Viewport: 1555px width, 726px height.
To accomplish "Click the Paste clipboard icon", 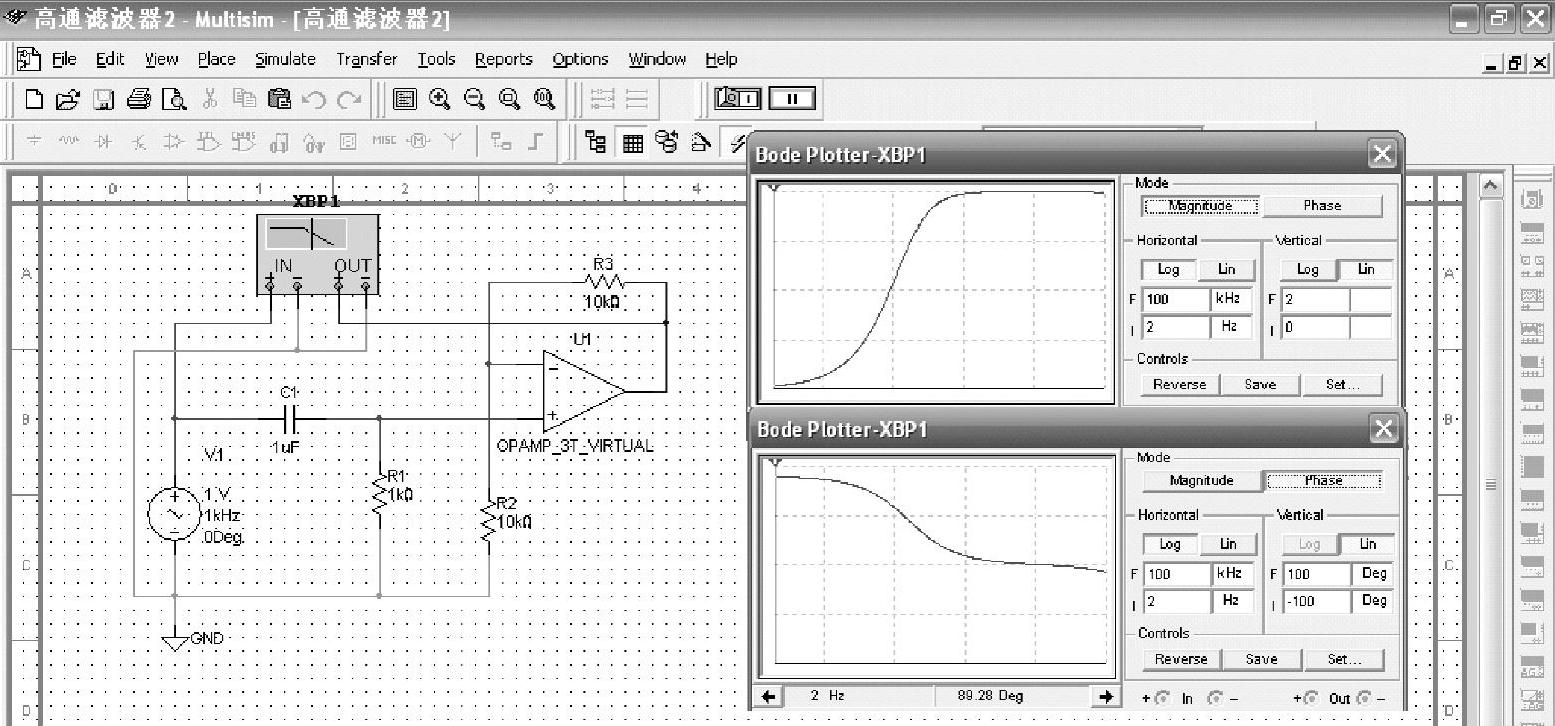I will coord(279,98).
